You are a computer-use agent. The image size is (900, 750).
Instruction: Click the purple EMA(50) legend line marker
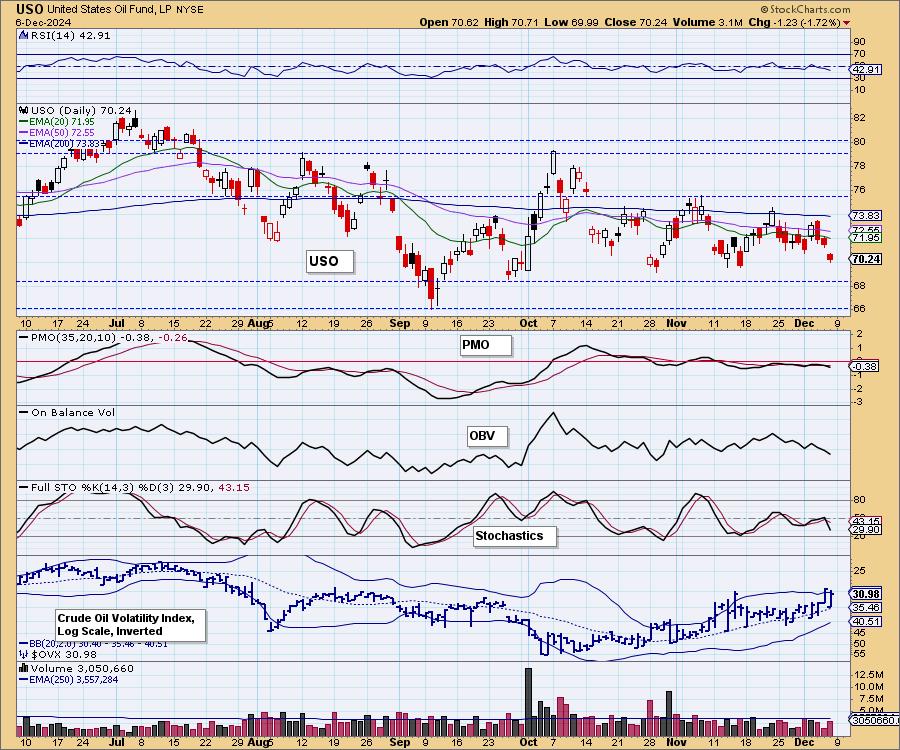coord(24,133)
